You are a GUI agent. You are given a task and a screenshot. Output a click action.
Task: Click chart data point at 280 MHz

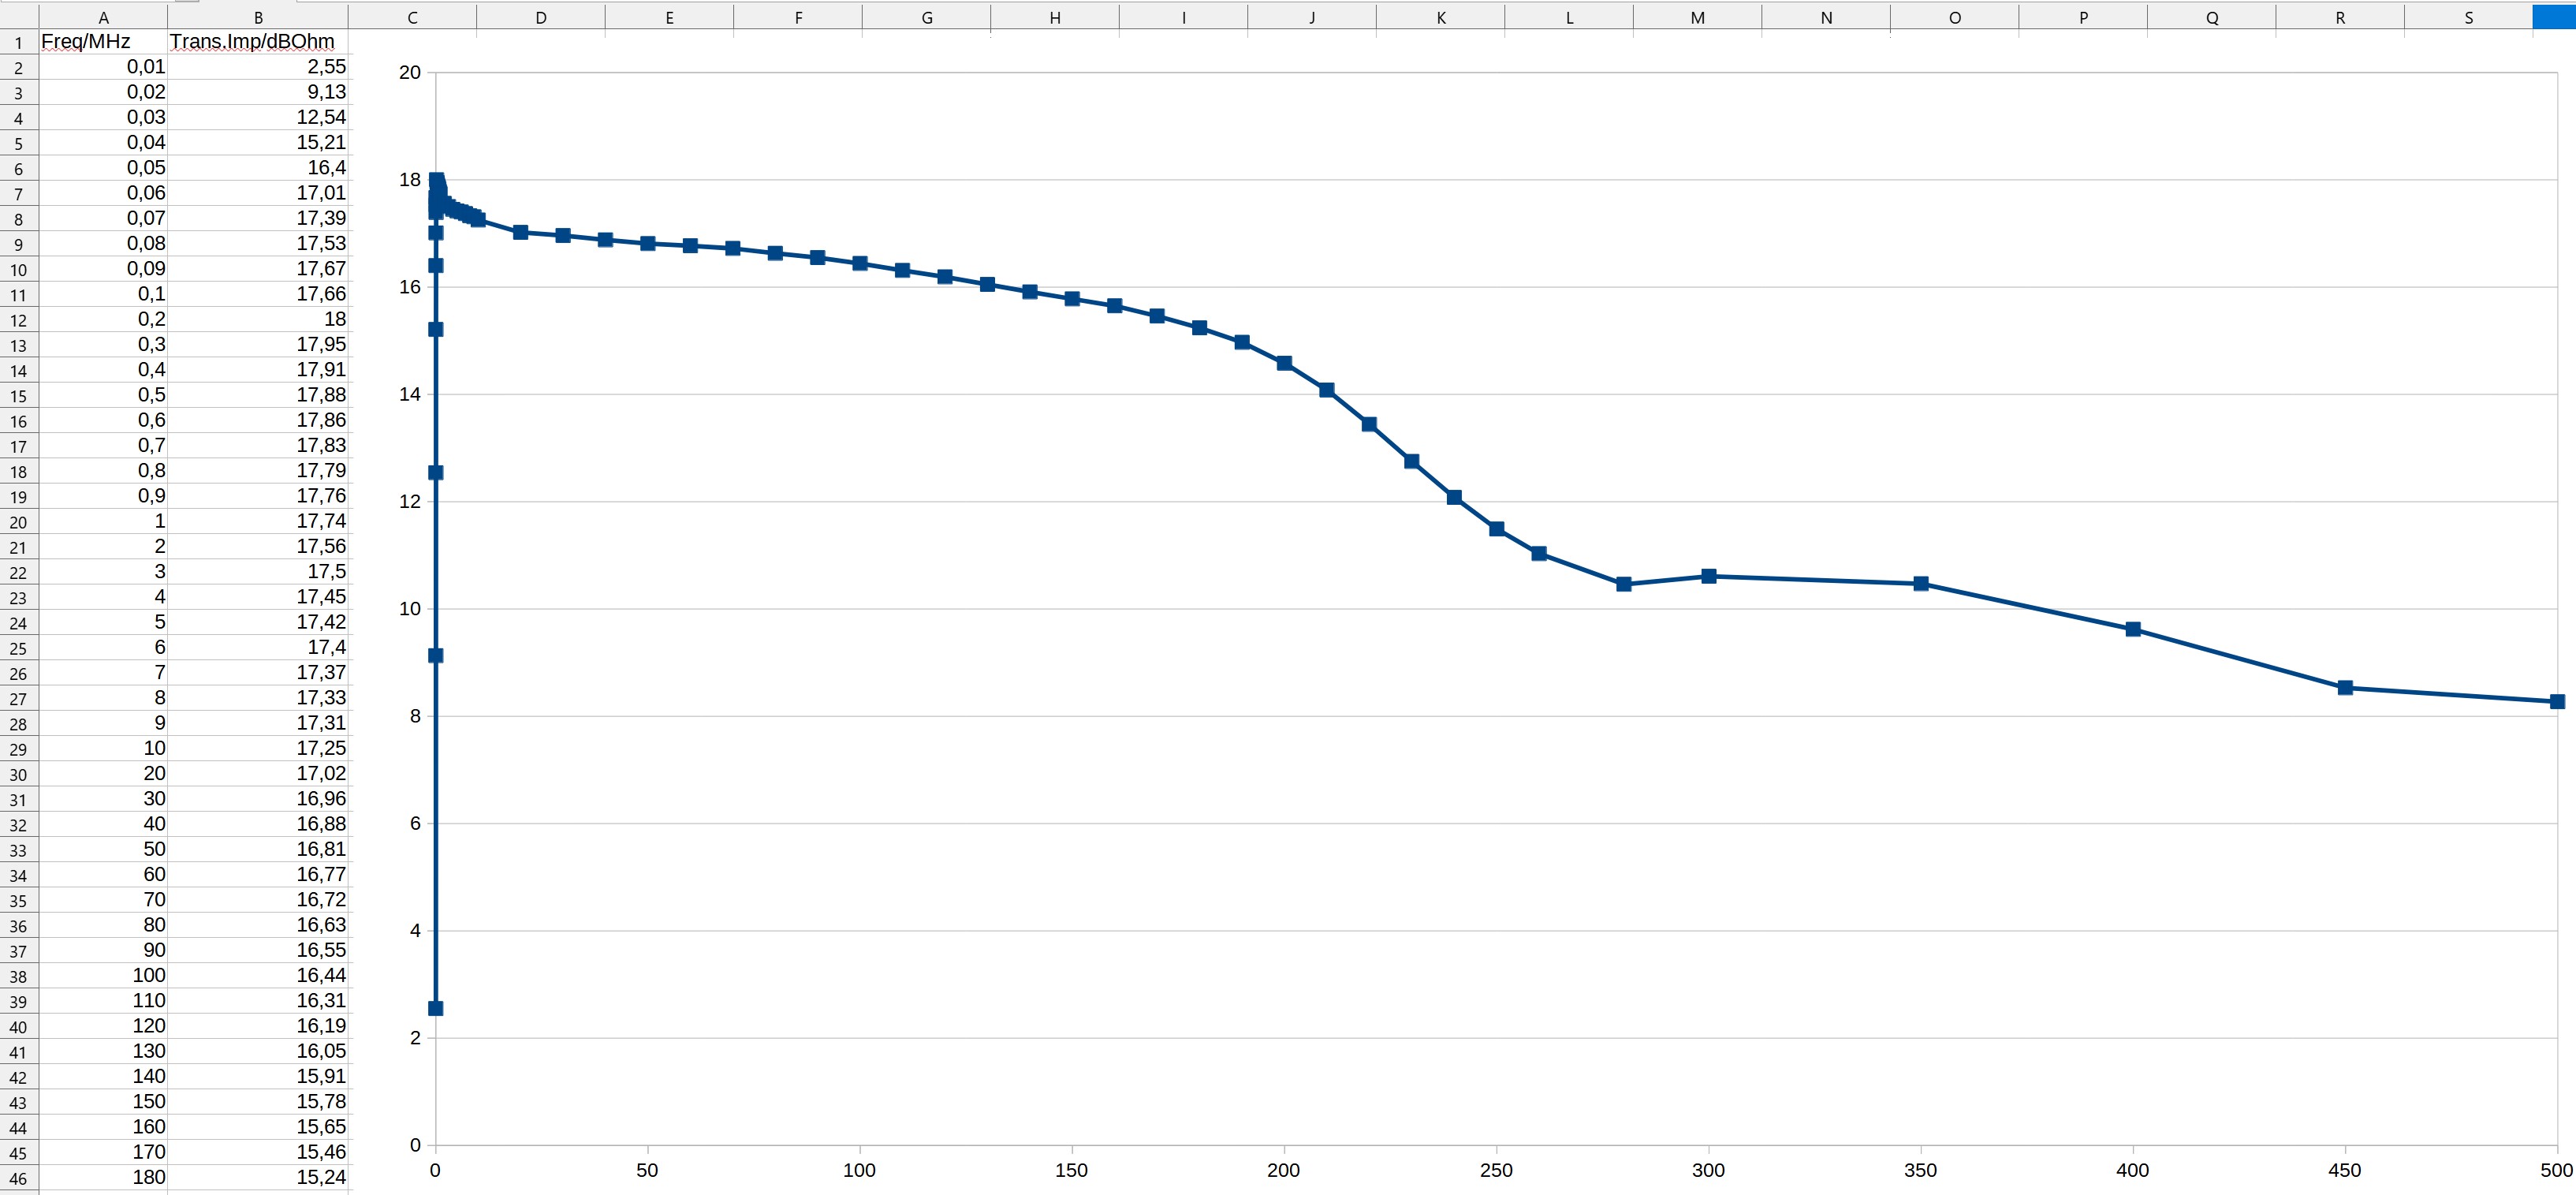pyautogui.click(x=1624, y=584)
